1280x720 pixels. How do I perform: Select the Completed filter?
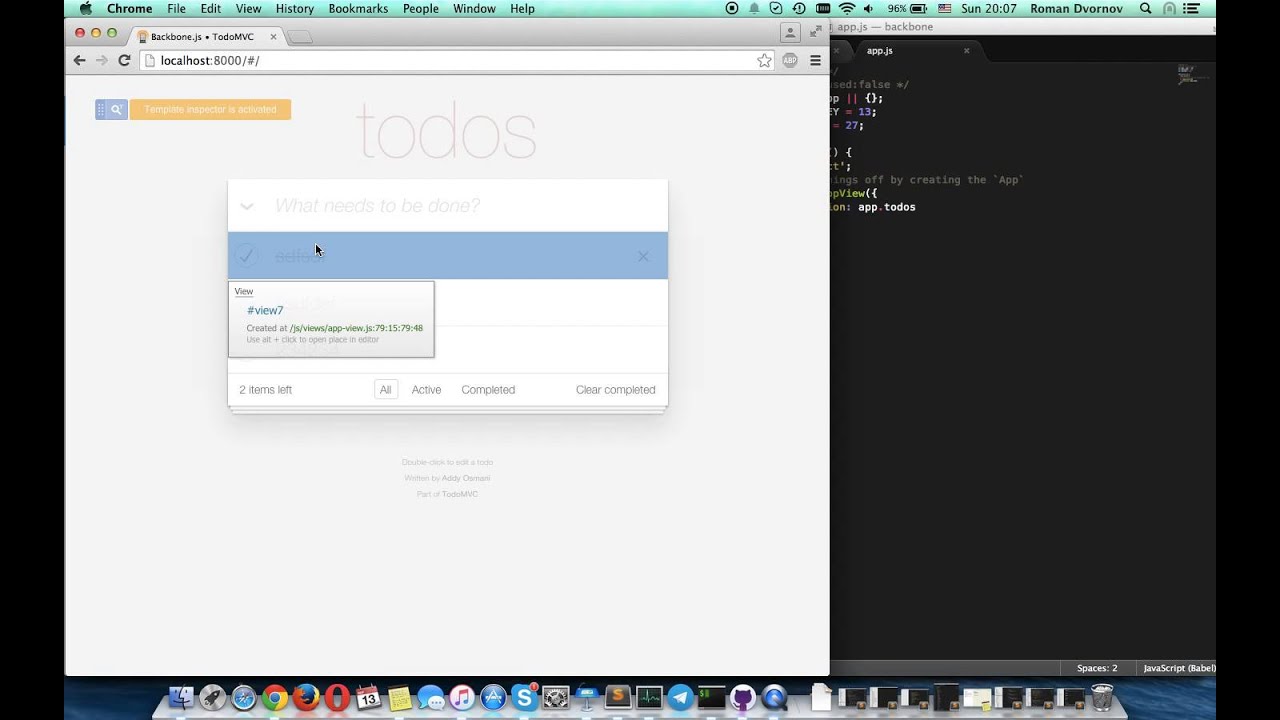pos(488,390)
